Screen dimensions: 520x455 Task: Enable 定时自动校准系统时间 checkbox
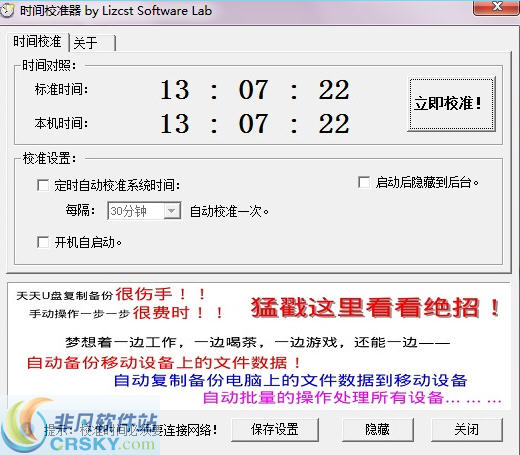[43, 185]
